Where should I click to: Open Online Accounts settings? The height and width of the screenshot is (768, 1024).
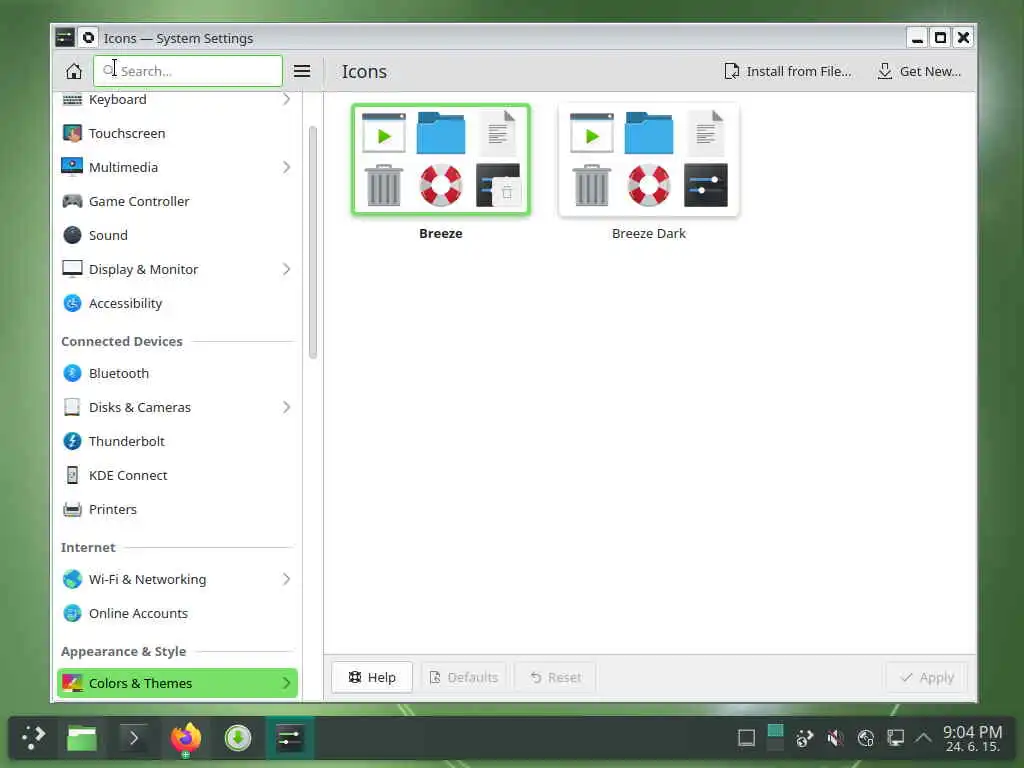click(x=177, y=613)
